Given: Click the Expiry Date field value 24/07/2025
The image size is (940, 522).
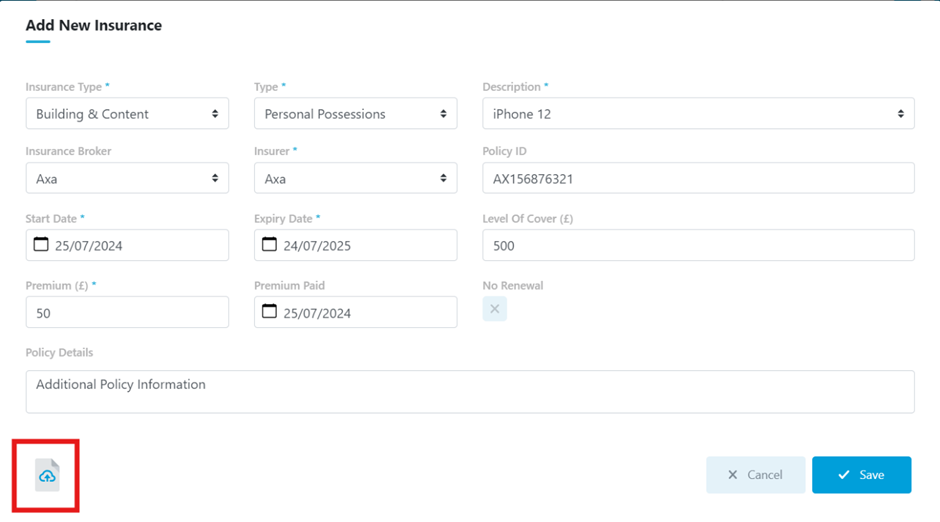Looking at the screenshot, I should click(x=317, y=246).
